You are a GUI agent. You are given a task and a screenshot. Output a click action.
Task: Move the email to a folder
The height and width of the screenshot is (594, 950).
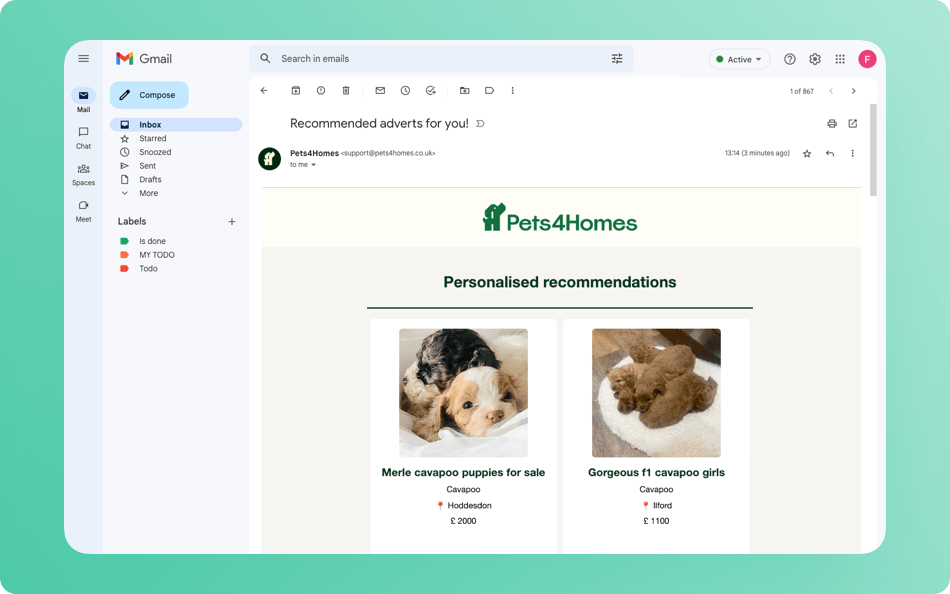[x=465, y=91]
